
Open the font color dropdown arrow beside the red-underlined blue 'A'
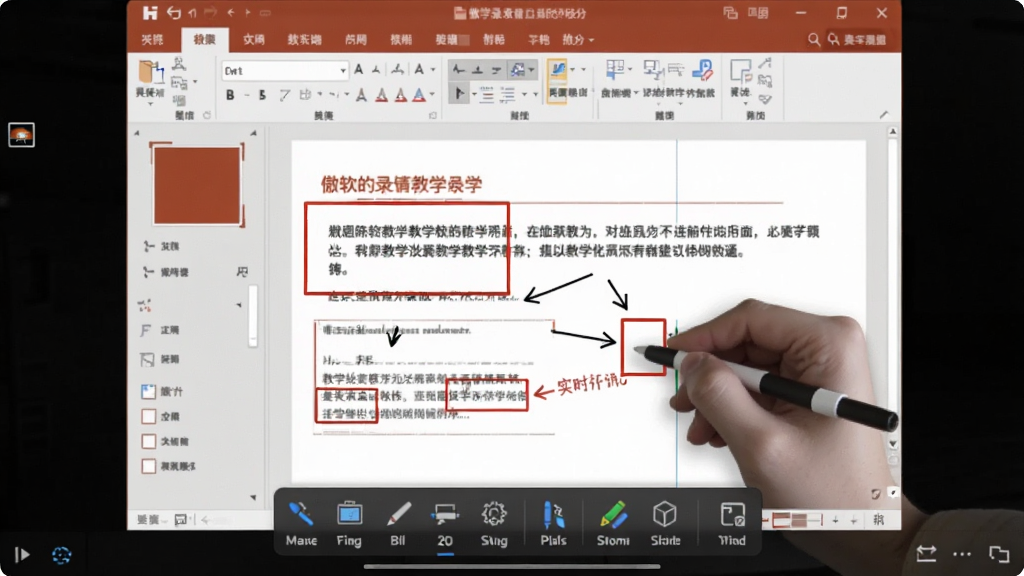[432, 95]
